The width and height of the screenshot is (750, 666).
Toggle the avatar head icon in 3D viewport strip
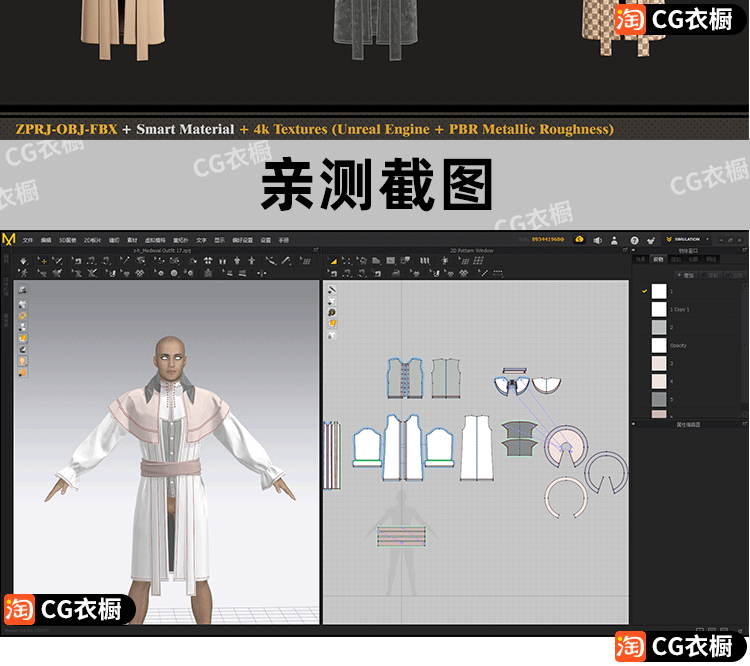tap(22, 361)
